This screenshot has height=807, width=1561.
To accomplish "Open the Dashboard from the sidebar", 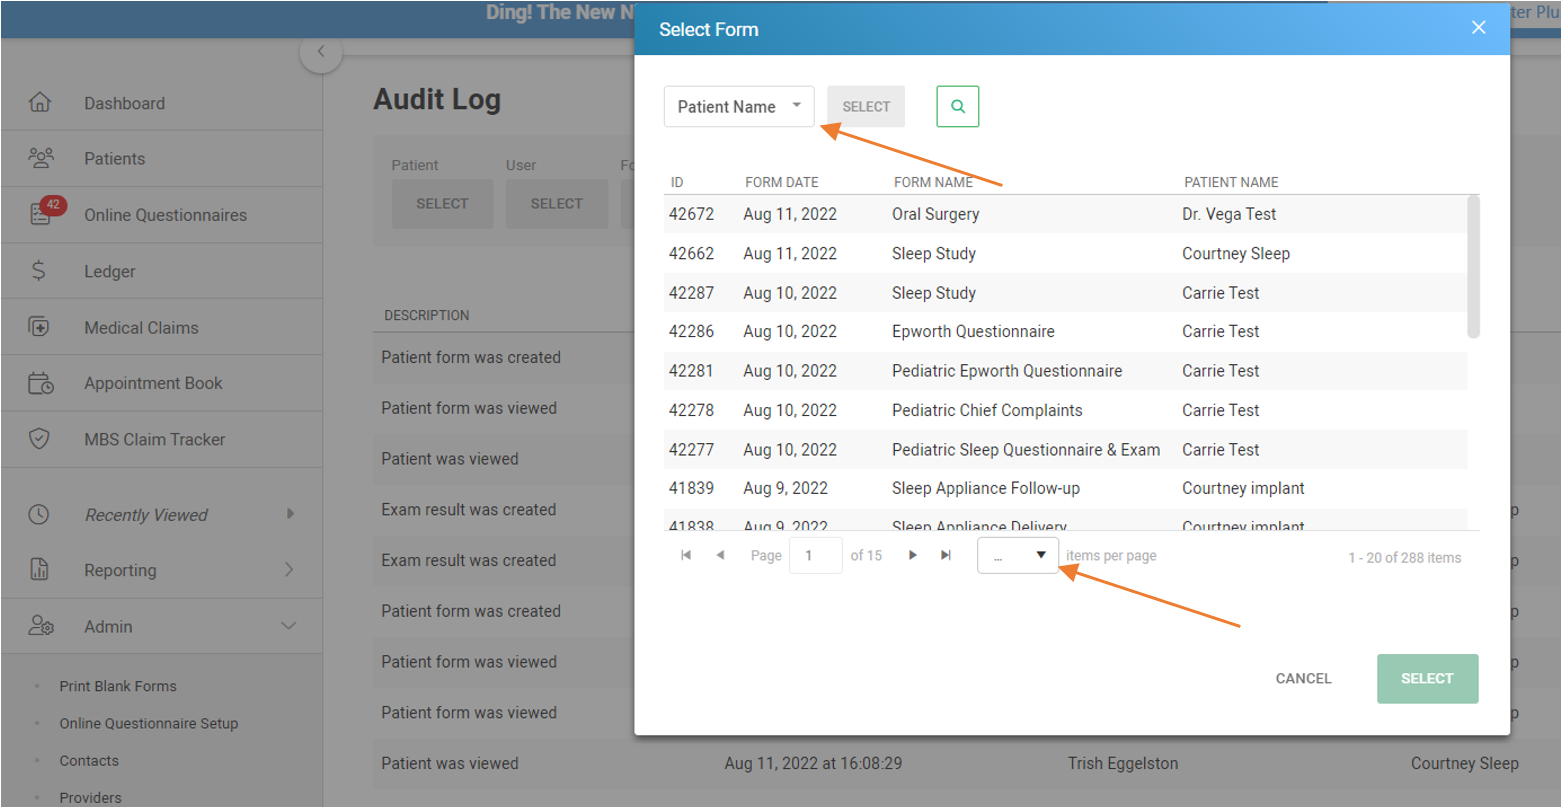I will (x=124, y=102).
